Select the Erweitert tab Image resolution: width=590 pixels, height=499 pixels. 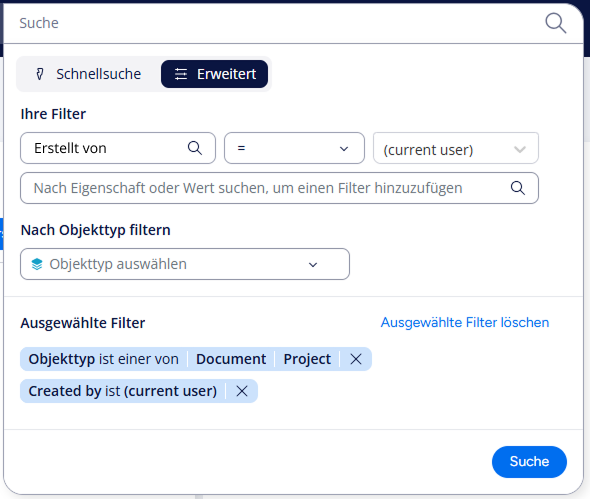[x=214, y=74]
